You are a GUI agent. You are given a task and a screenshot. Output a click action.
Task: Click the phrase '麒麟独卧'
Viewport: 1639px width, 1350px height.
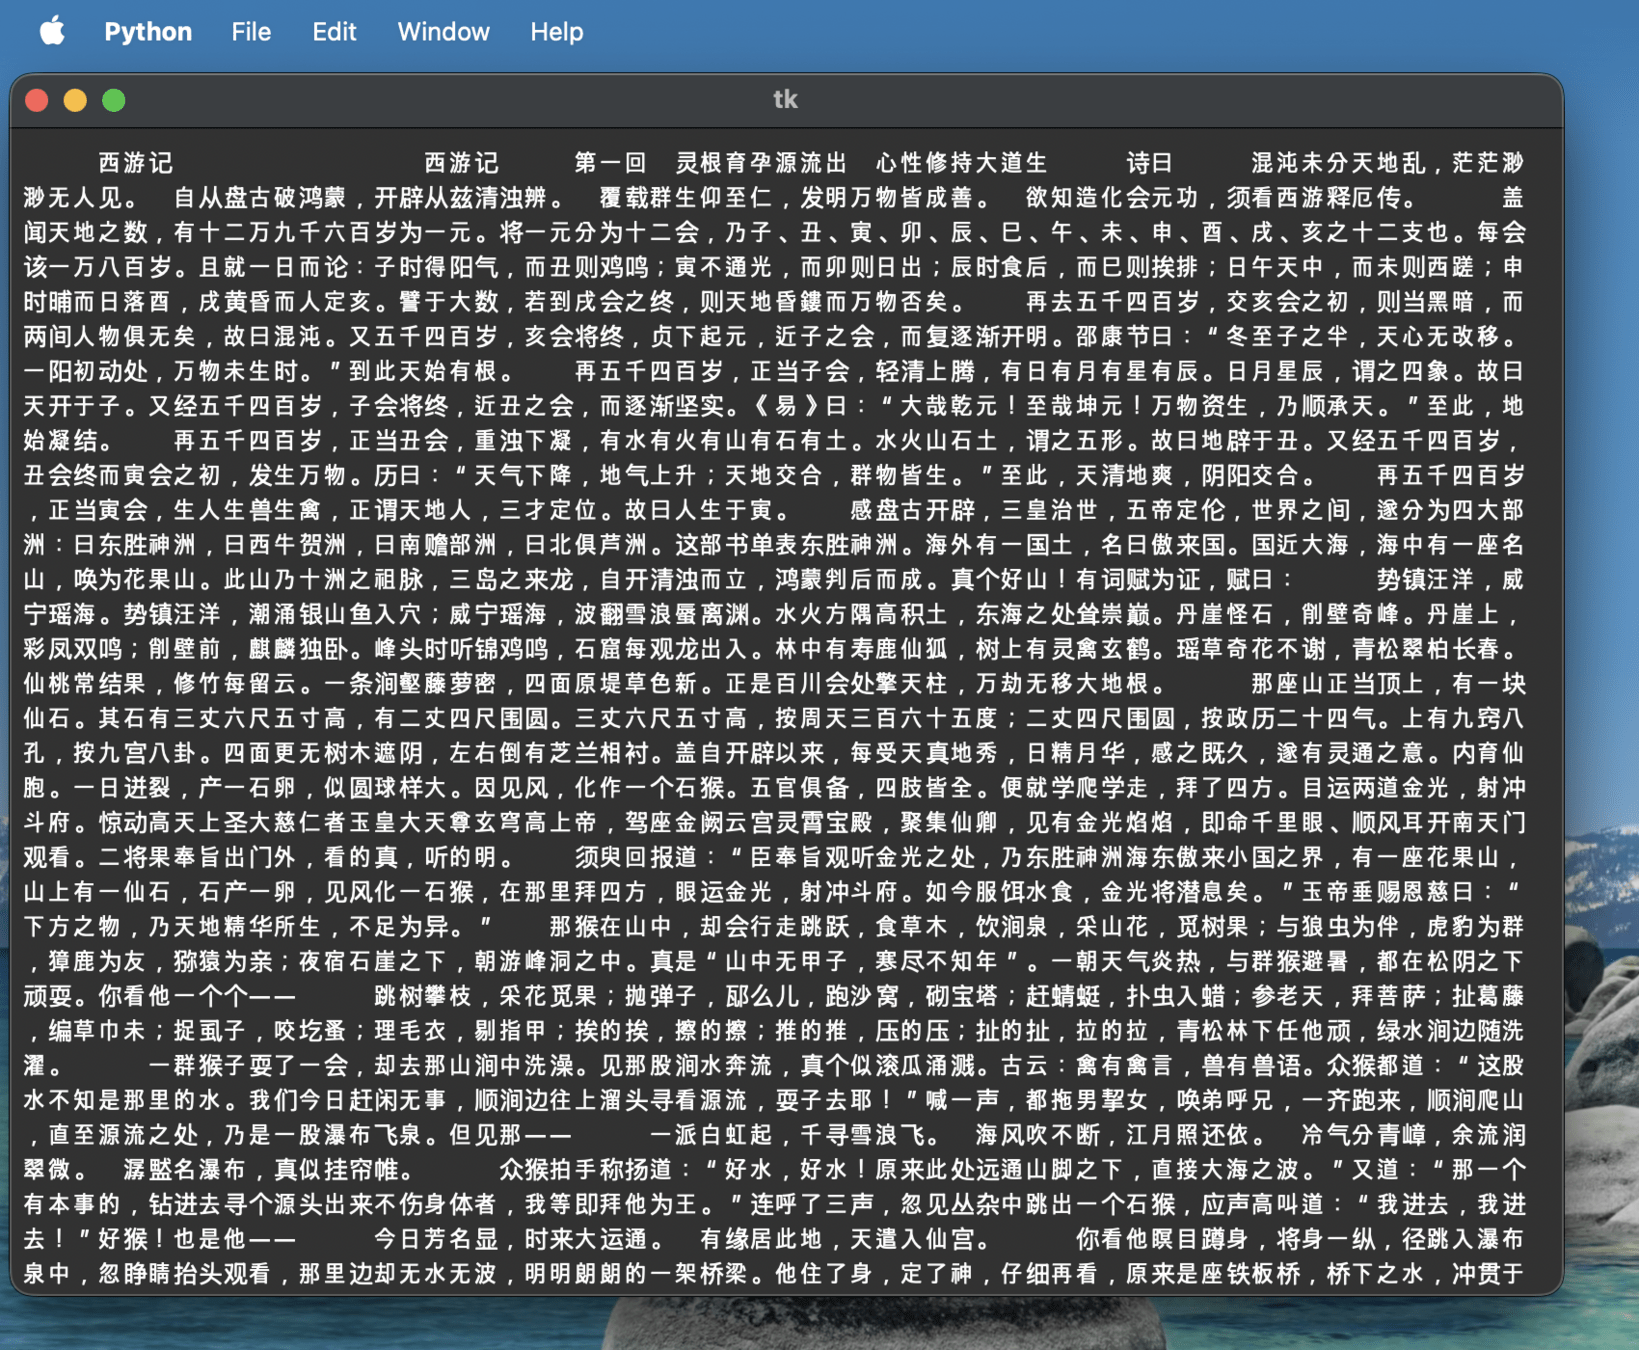tap(298, 650)
